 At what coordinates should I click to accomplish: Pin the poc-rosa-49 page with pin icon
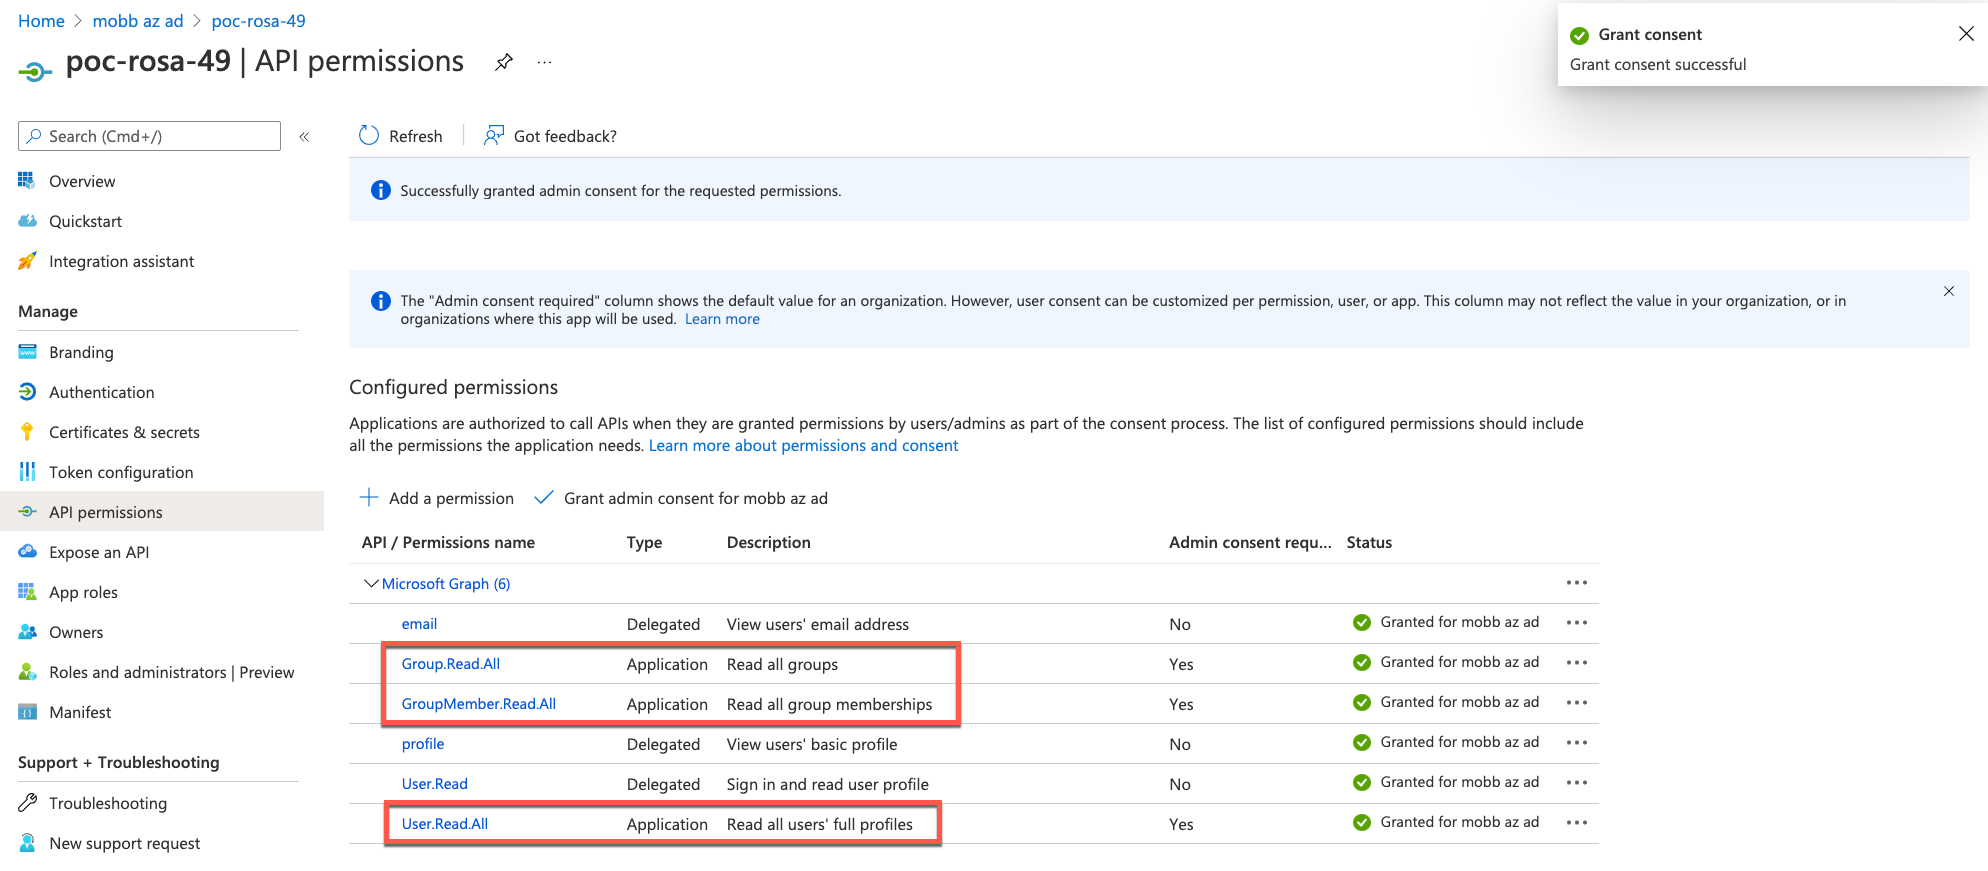[x=504, y=62]
